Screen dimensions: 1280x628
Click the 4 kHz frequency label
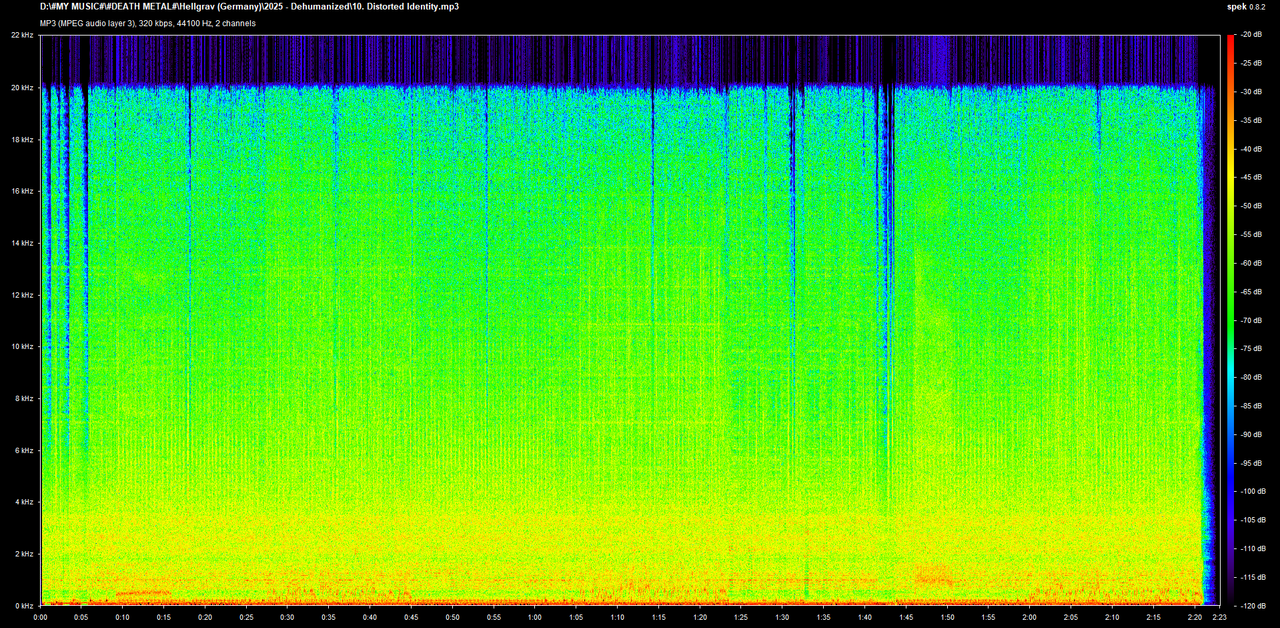pyautogui.click(x=25, y=502)
